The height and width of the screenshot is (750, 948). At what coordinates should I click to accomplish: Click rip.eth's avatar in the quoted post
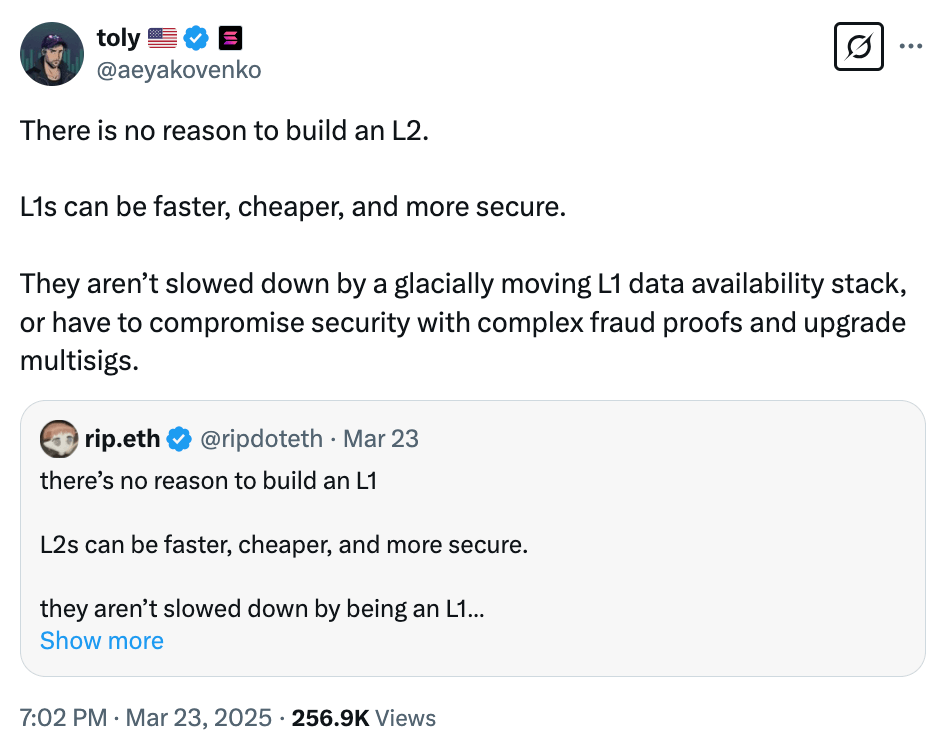(x=58, y=438)
